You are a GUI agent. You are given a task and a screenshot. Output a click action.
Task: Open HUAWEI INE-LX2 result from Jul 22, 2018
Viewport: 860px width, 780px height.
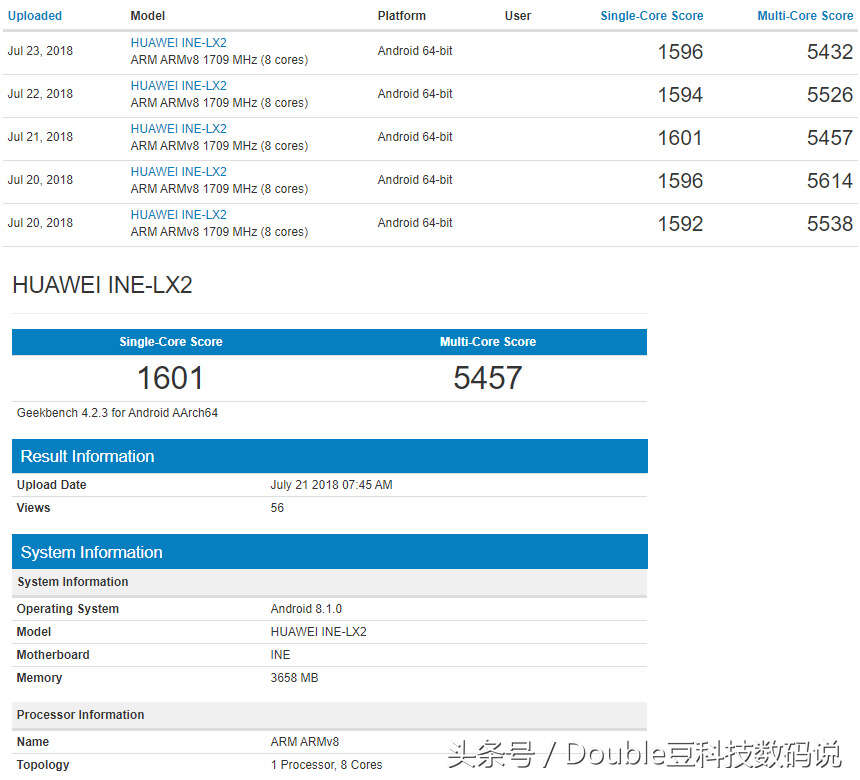pyautogui.click(x=178, y=86)
